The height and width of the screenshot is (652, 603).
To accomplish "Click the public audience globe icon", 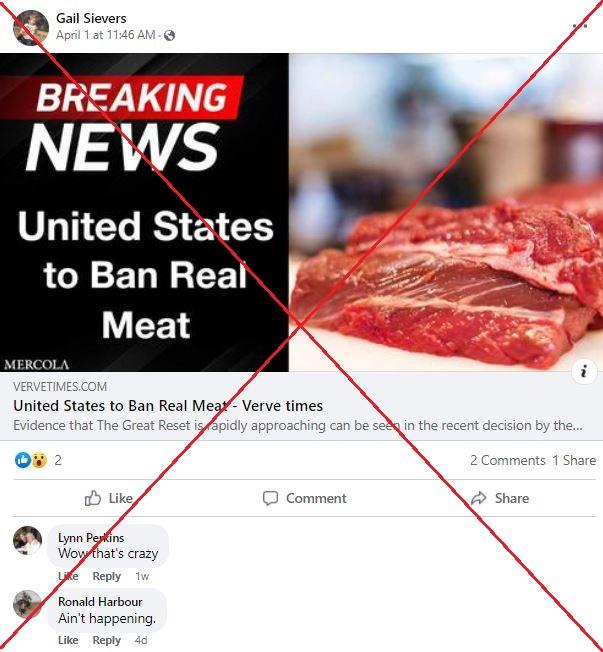I will click(x=169, y=35).
